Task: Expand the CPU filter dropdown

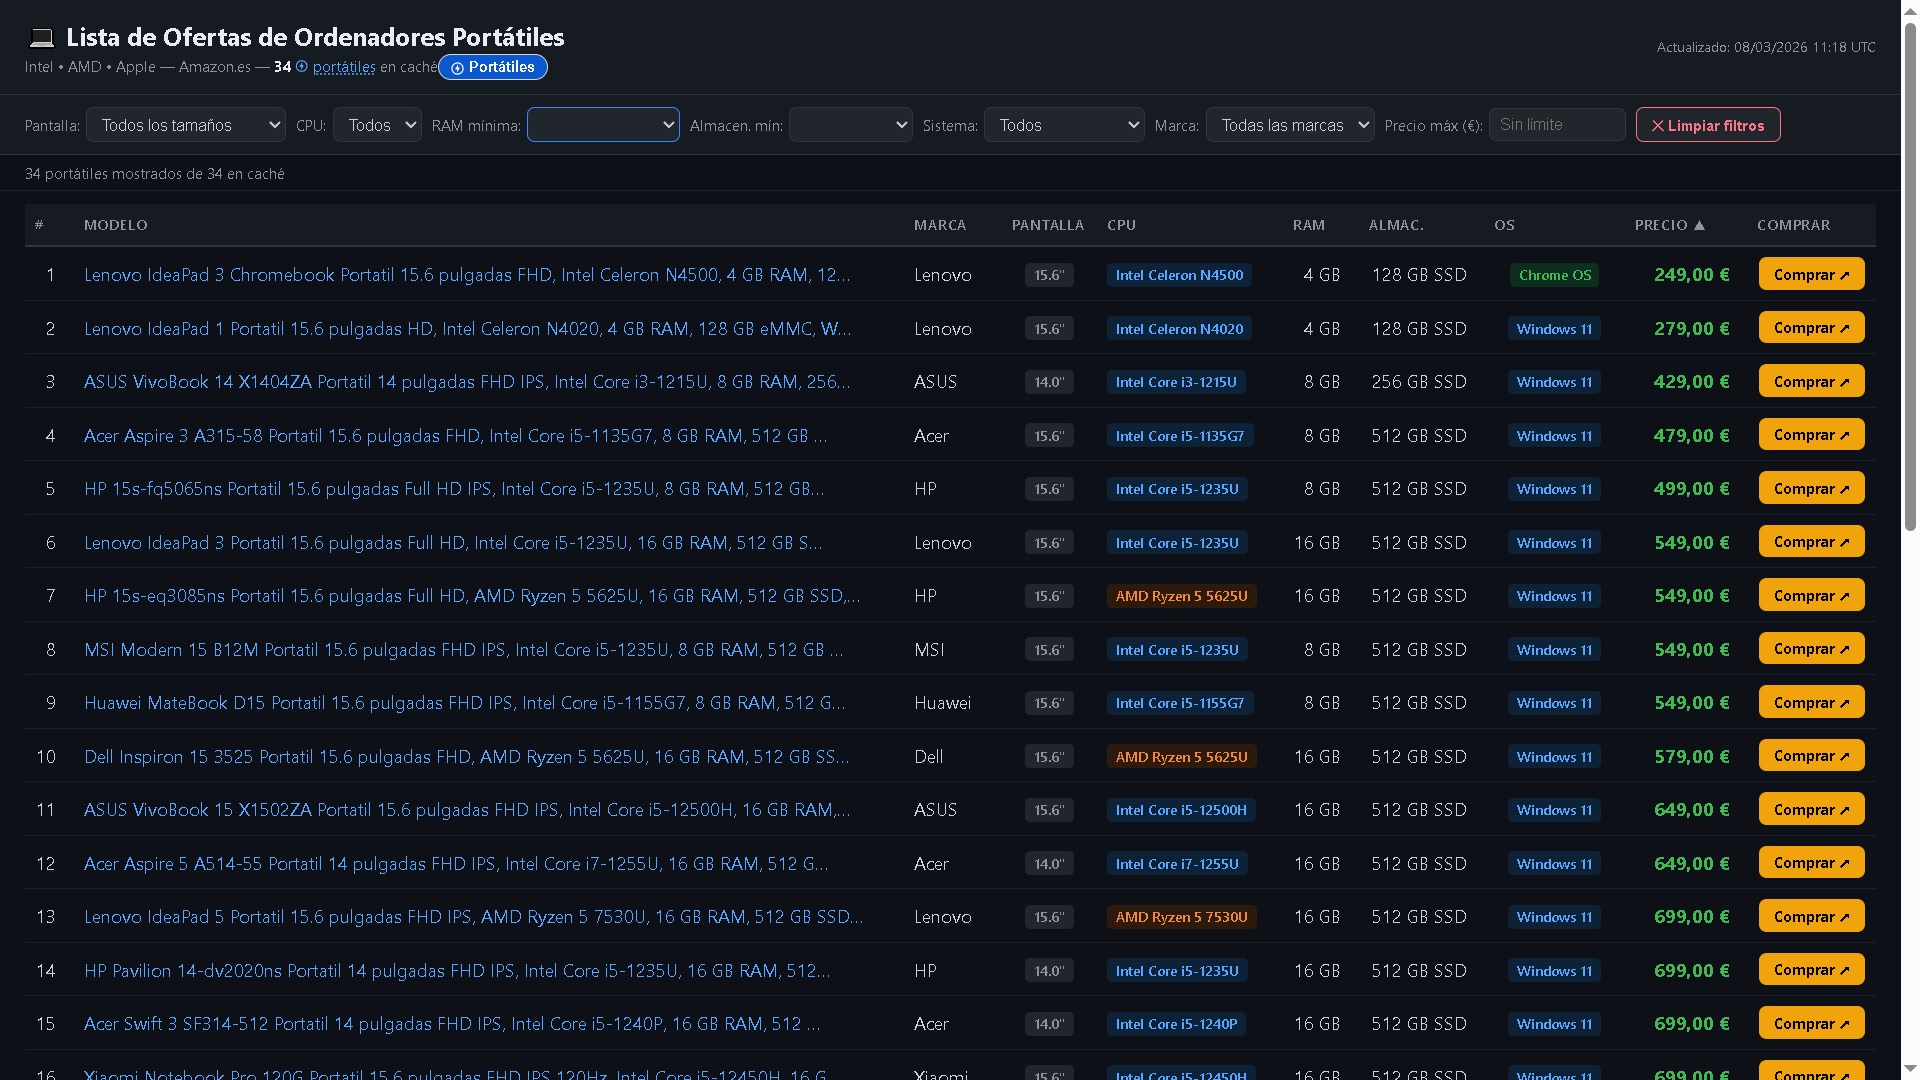Action: pyautogui.click(x=377, y=125)
